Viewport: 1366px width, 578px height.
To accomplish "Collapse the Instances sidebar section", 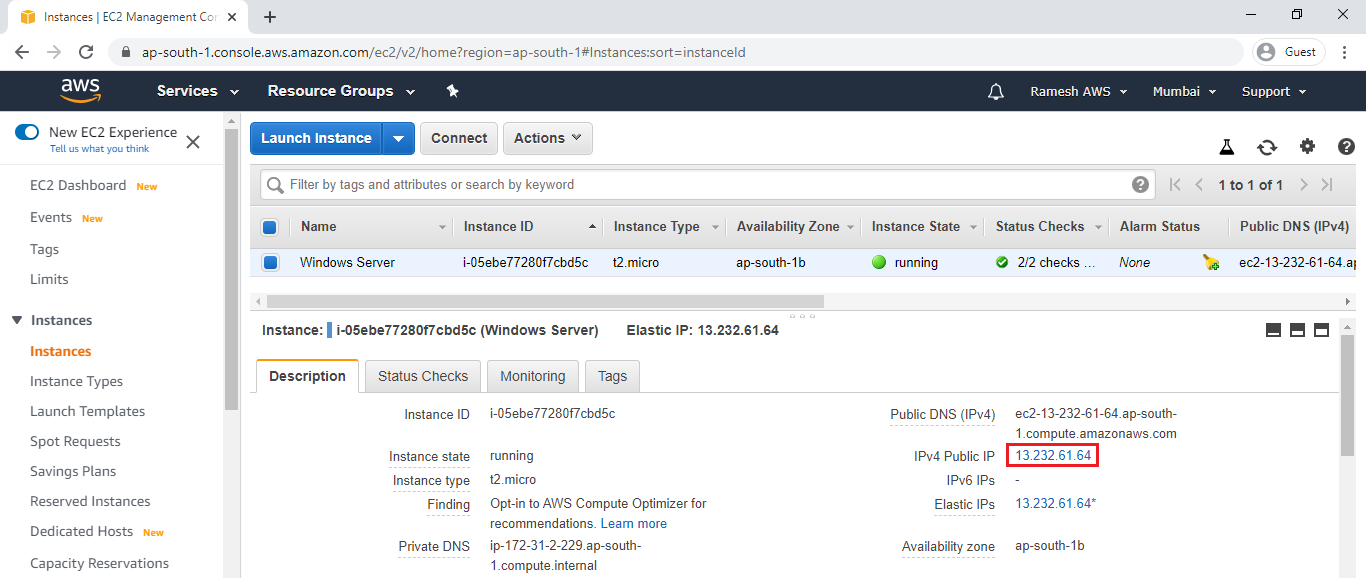I will 17,321.
